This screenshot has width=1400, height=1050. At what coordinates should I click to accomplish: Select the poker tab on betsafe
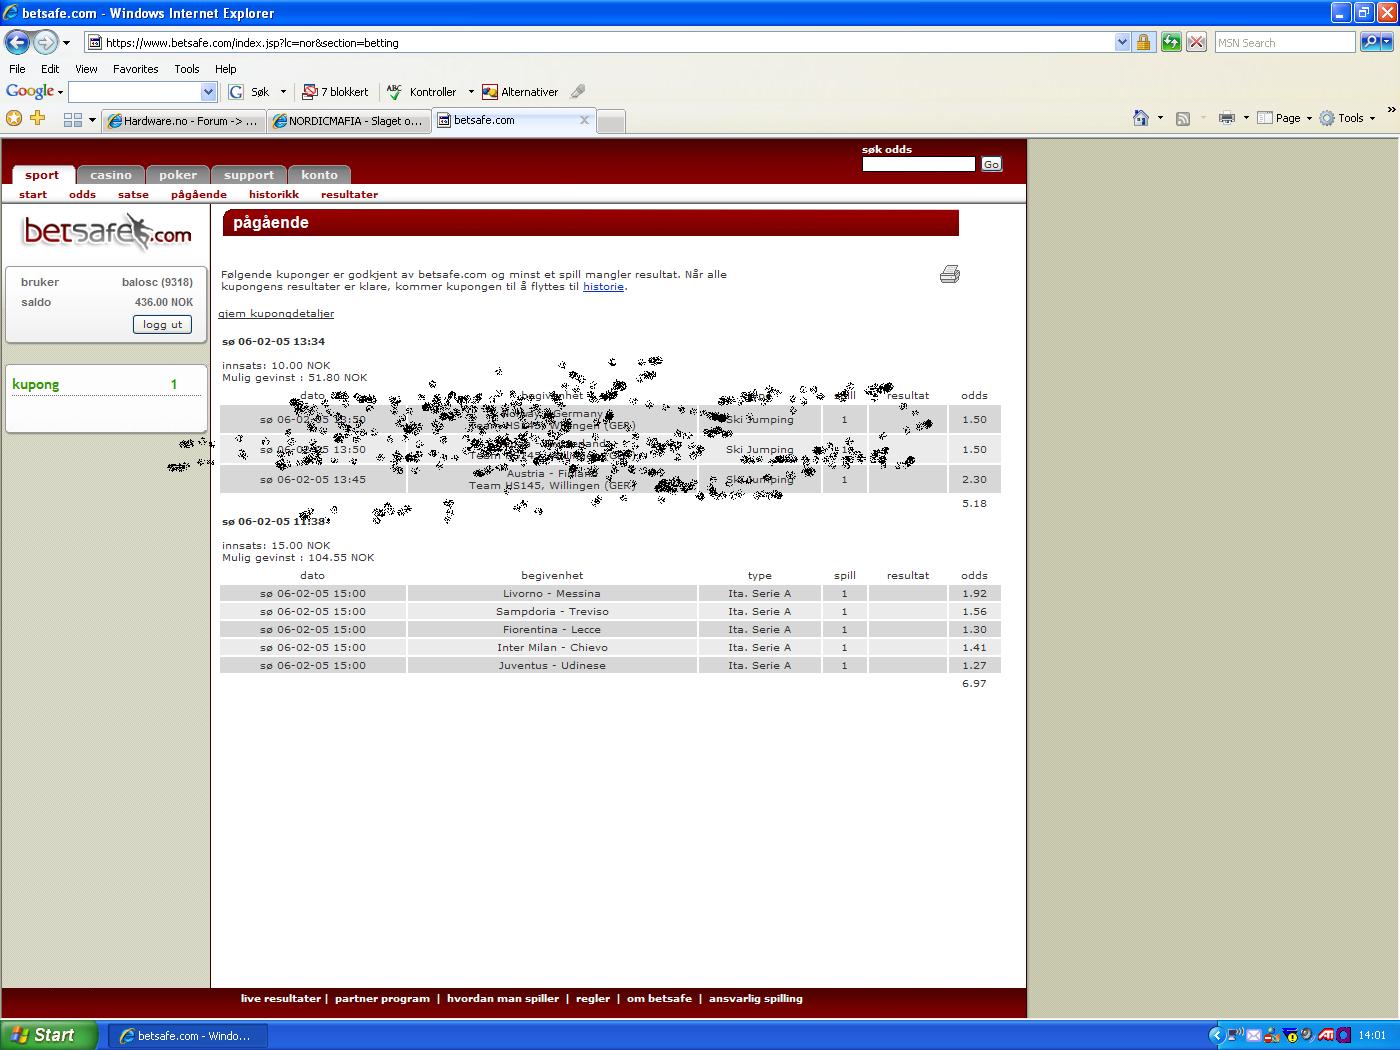click(178, 175)
